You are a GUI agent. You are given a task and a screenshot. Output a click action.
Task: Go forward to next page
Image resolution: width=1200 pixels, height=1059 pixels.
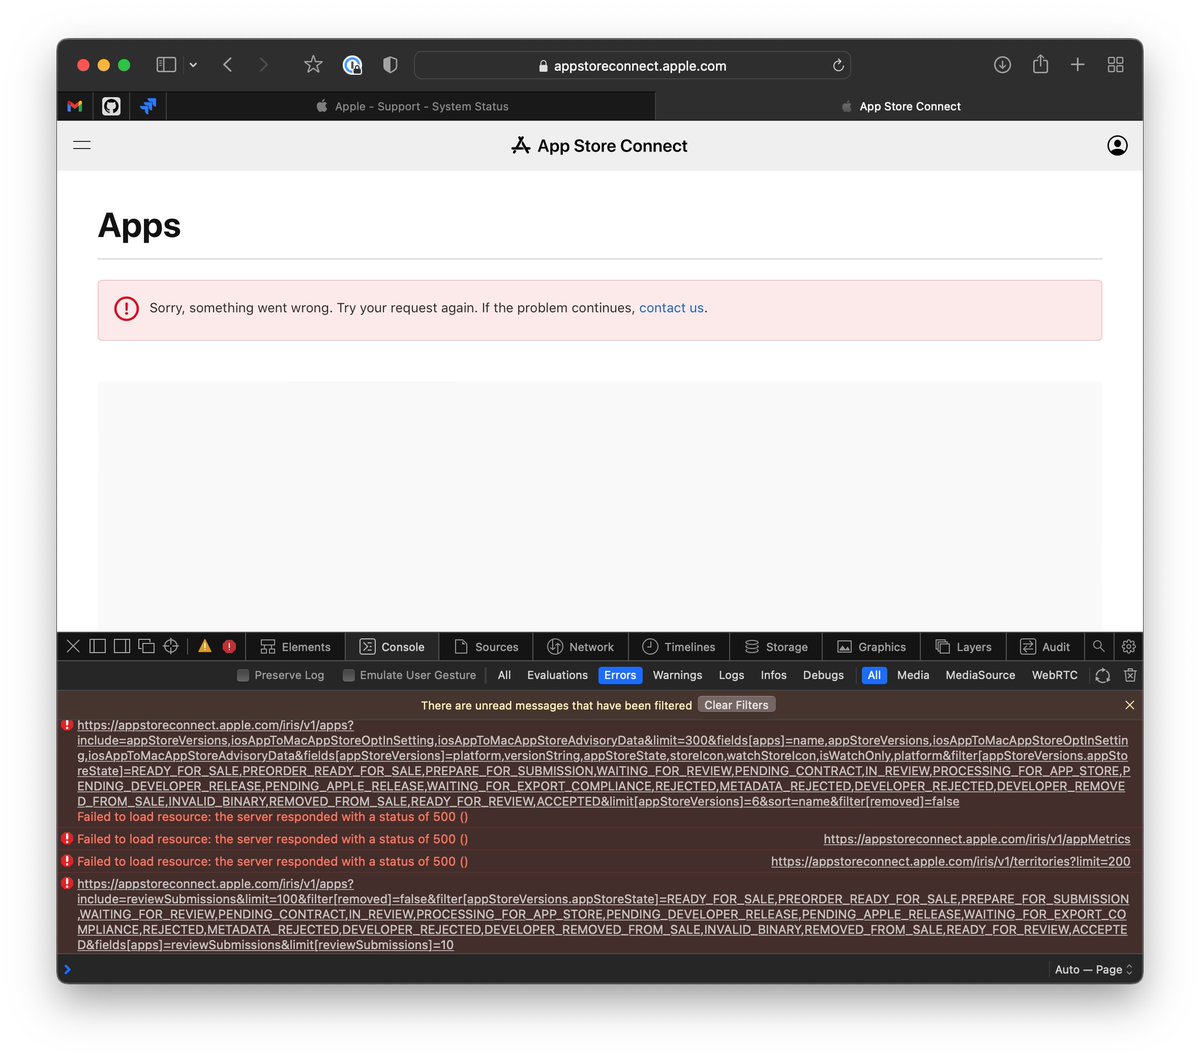pos(263,65)
